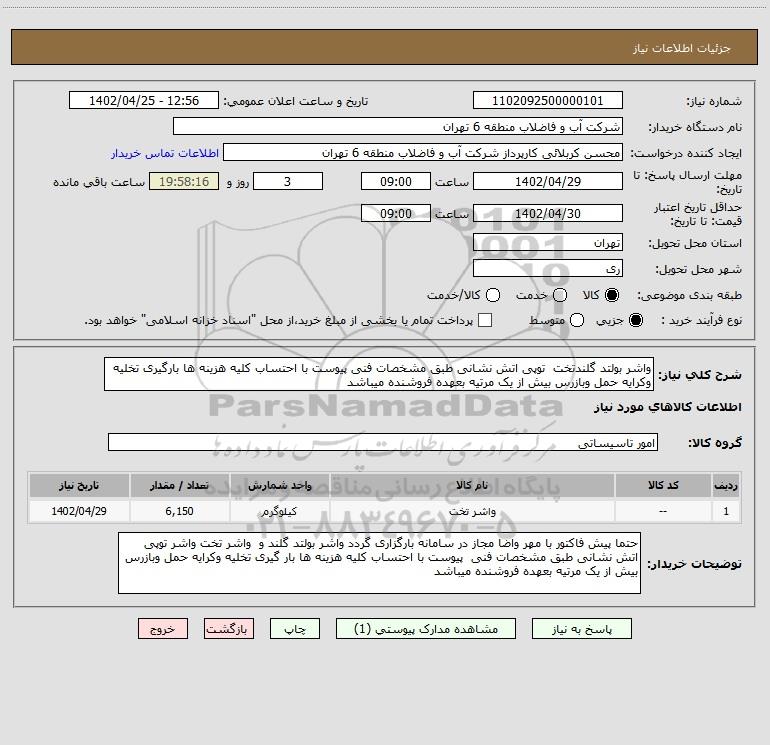The width and height of the screenshot is (770, 745).
Task: Click the unit cell کیلوگرم
Action: [x=279, y=511]
